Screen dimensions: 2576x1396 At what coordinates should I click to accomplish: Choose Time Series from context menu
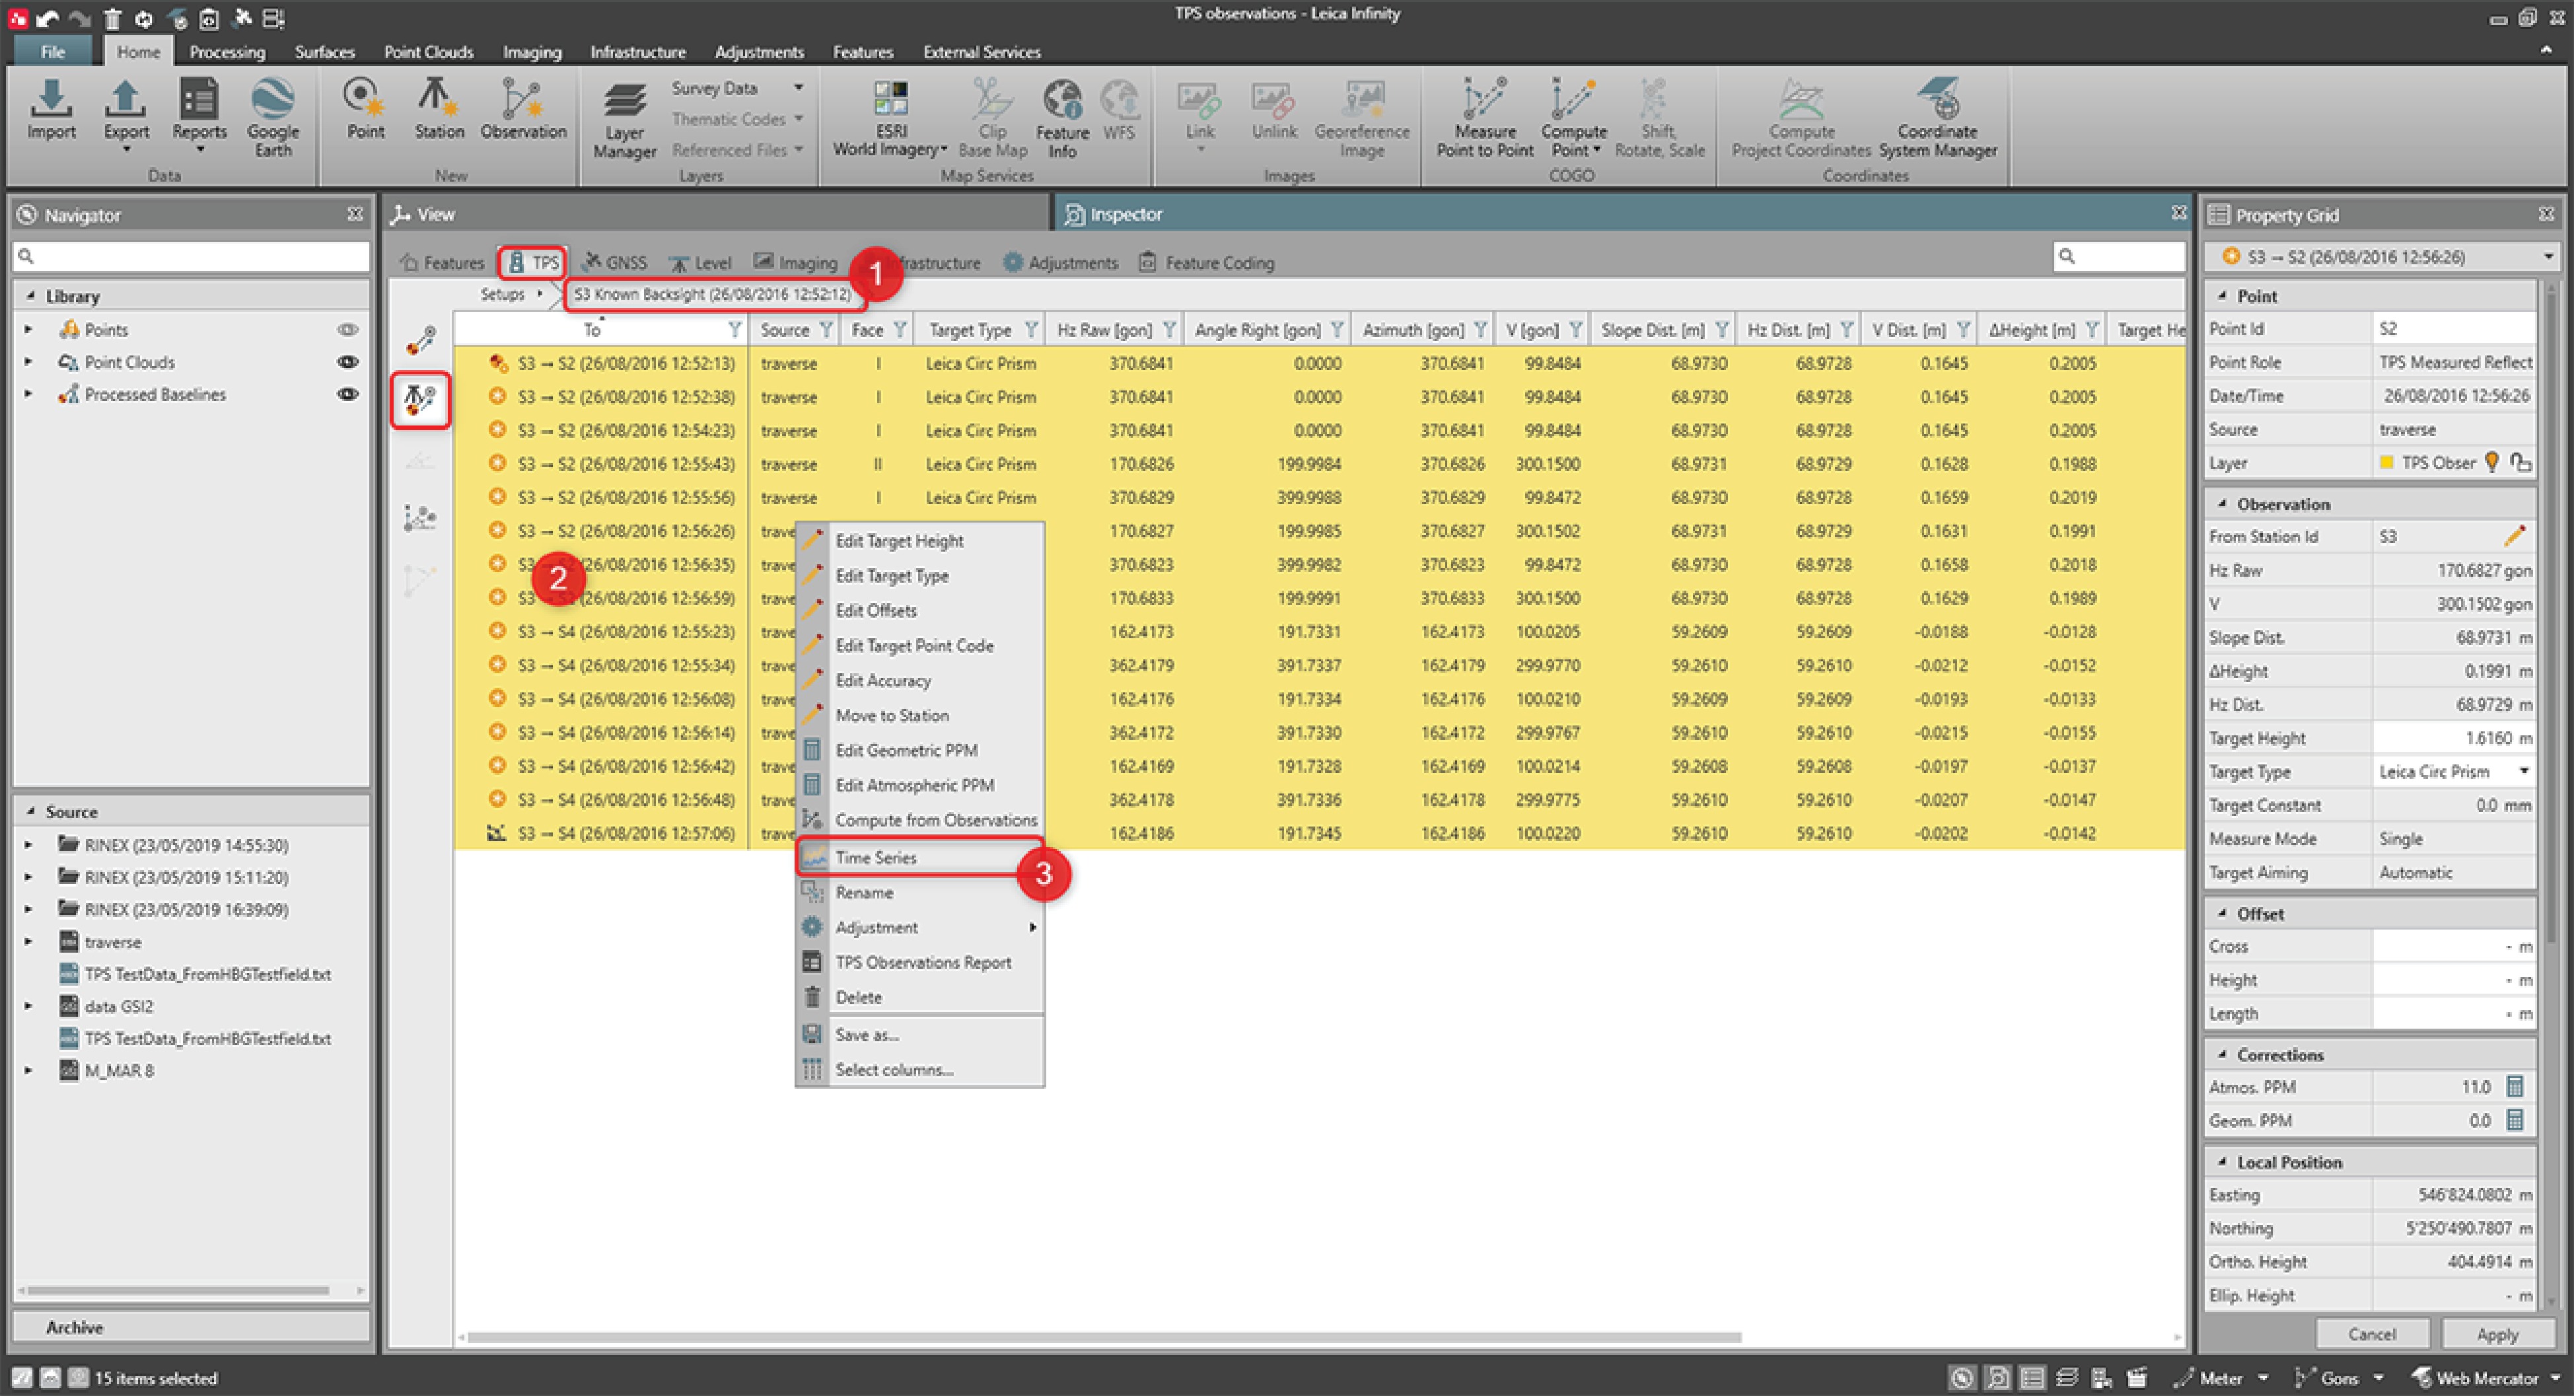[920, 857]
